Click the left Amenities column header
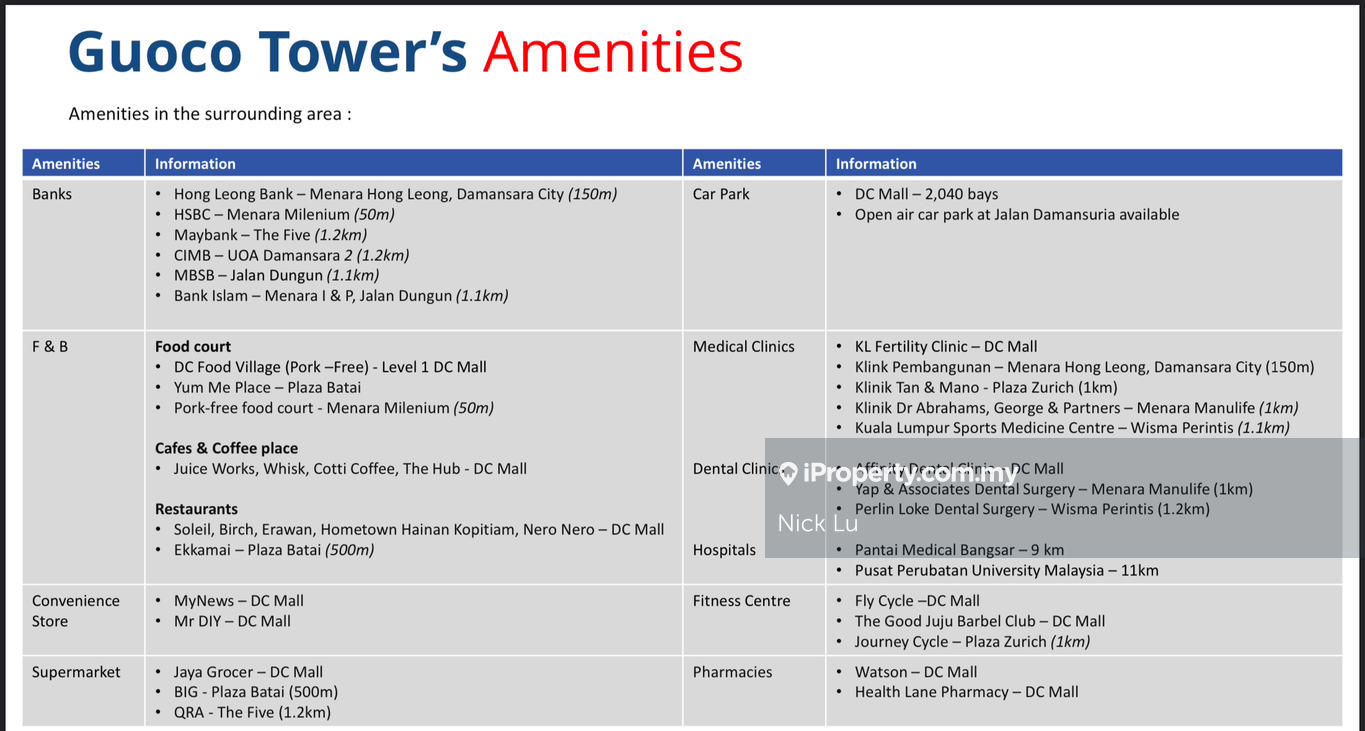The width and height of the screenshot is (1365, 731). click(66, 164)
